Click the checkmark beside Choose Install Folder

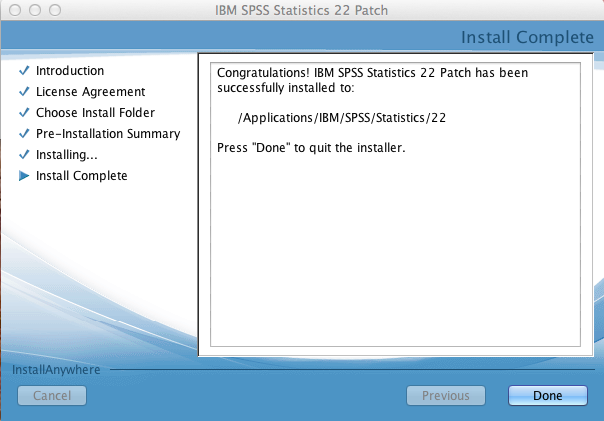(x=24, y=112)
